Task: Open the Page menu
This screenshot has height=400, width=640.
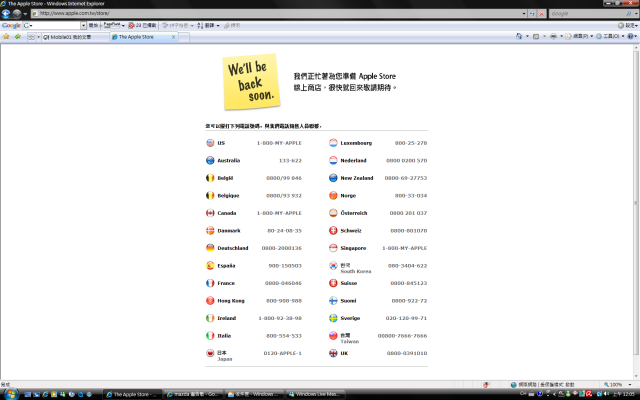Action: [x=579, y=36]
